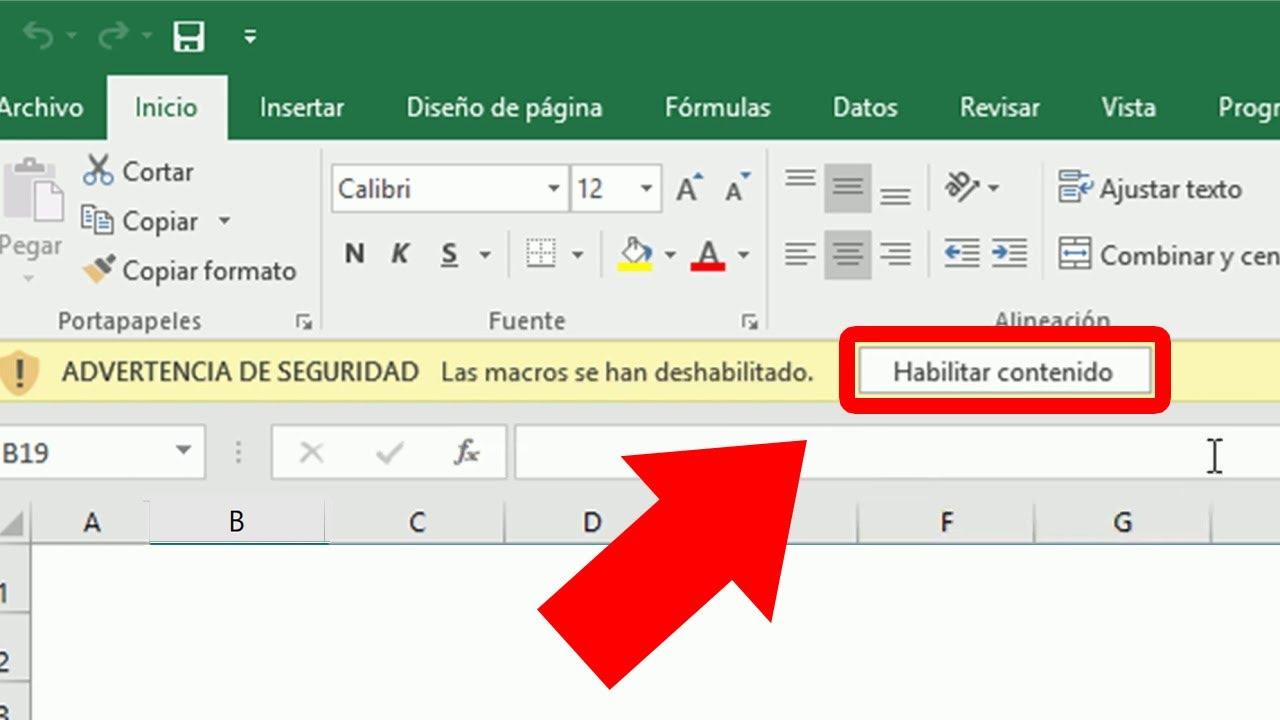Viewport: 1280px width, 720px height.
Task: Open the Calibri font family dropdown
Action: pyautogui.click(x=554, y=188)
